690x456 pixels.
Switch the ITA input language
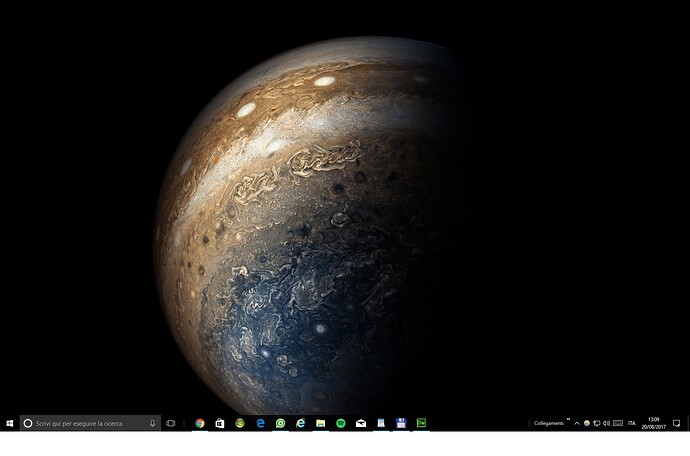632,423
